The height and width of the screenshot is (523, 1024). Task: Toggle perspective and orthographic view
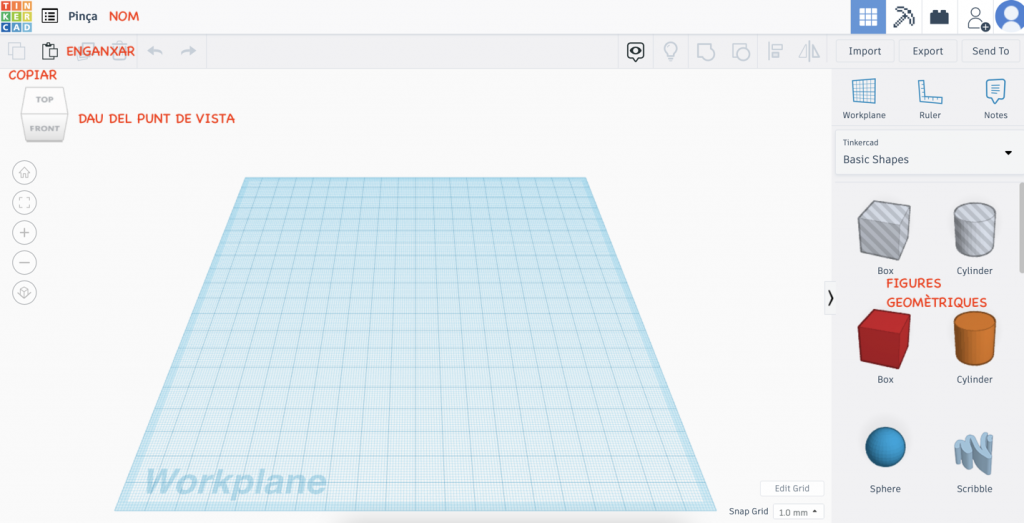(25, 292)
